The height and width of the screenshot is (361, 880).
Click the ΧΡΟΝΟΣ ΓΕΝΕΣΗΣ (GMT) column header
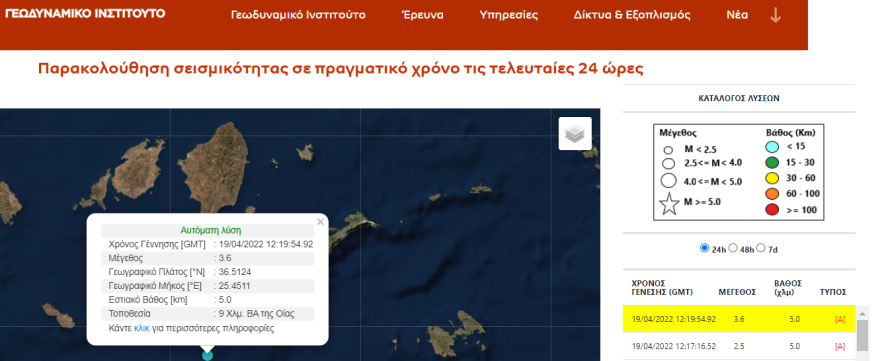click(662, 287)
